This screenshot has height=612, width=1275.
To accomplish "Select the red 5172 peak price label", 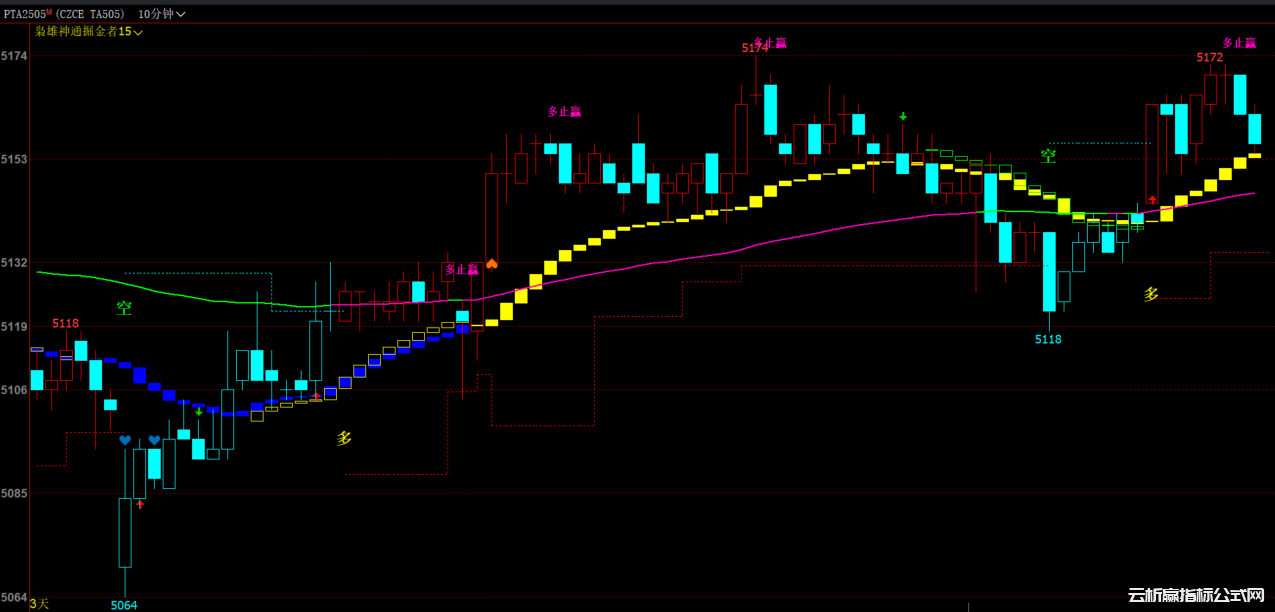I will pos(1210,57).
